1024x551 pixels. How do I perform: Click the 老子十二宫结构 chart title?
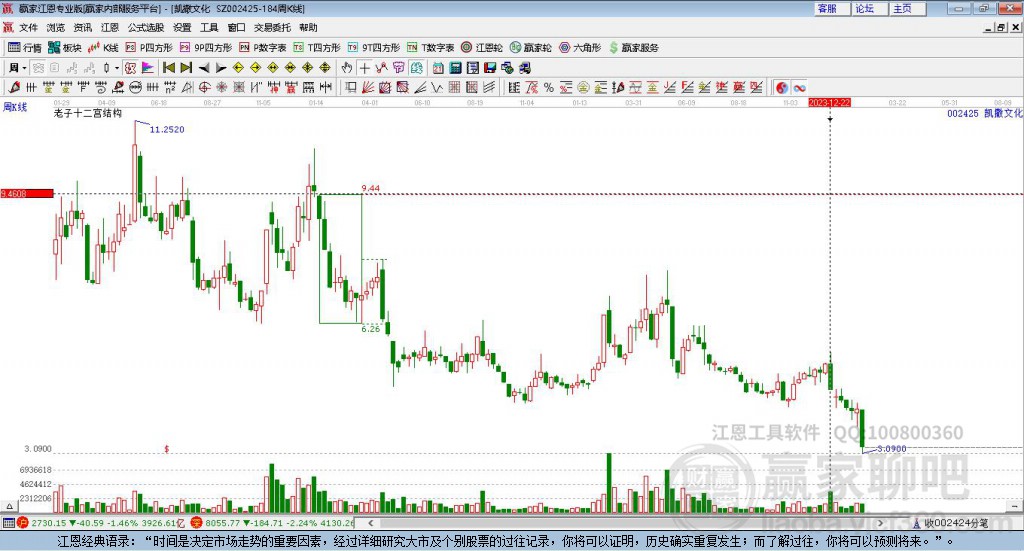tap(88, 114)
